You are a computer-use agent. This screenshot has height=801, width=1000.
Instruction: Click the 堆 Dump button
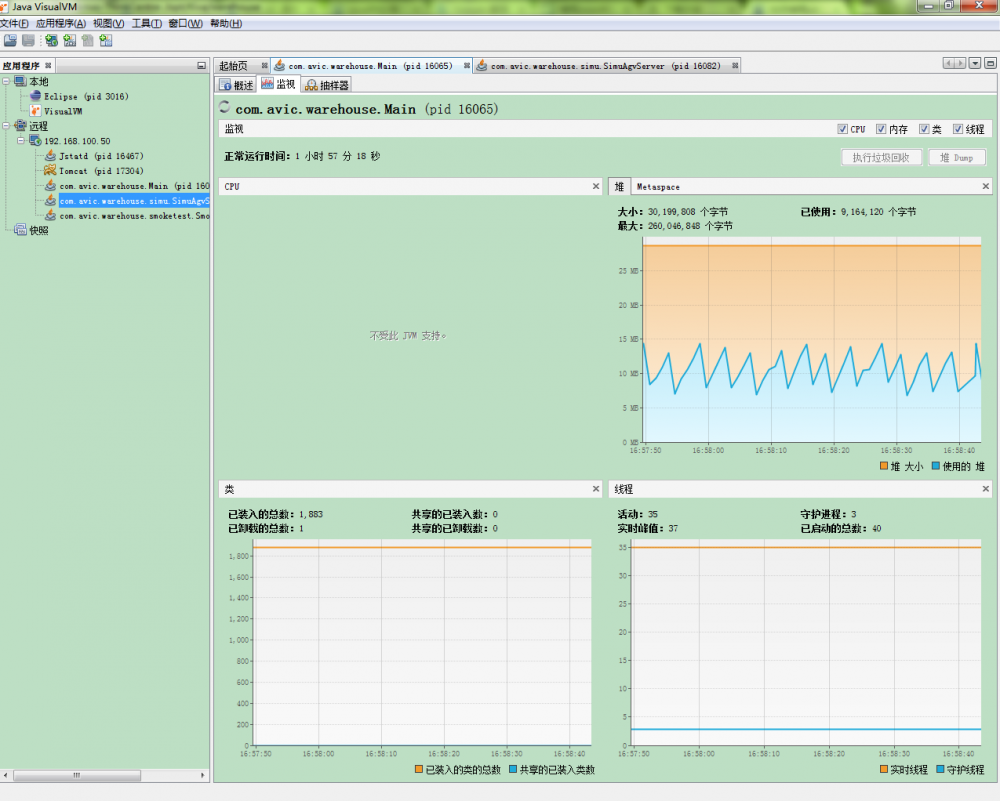958,157
